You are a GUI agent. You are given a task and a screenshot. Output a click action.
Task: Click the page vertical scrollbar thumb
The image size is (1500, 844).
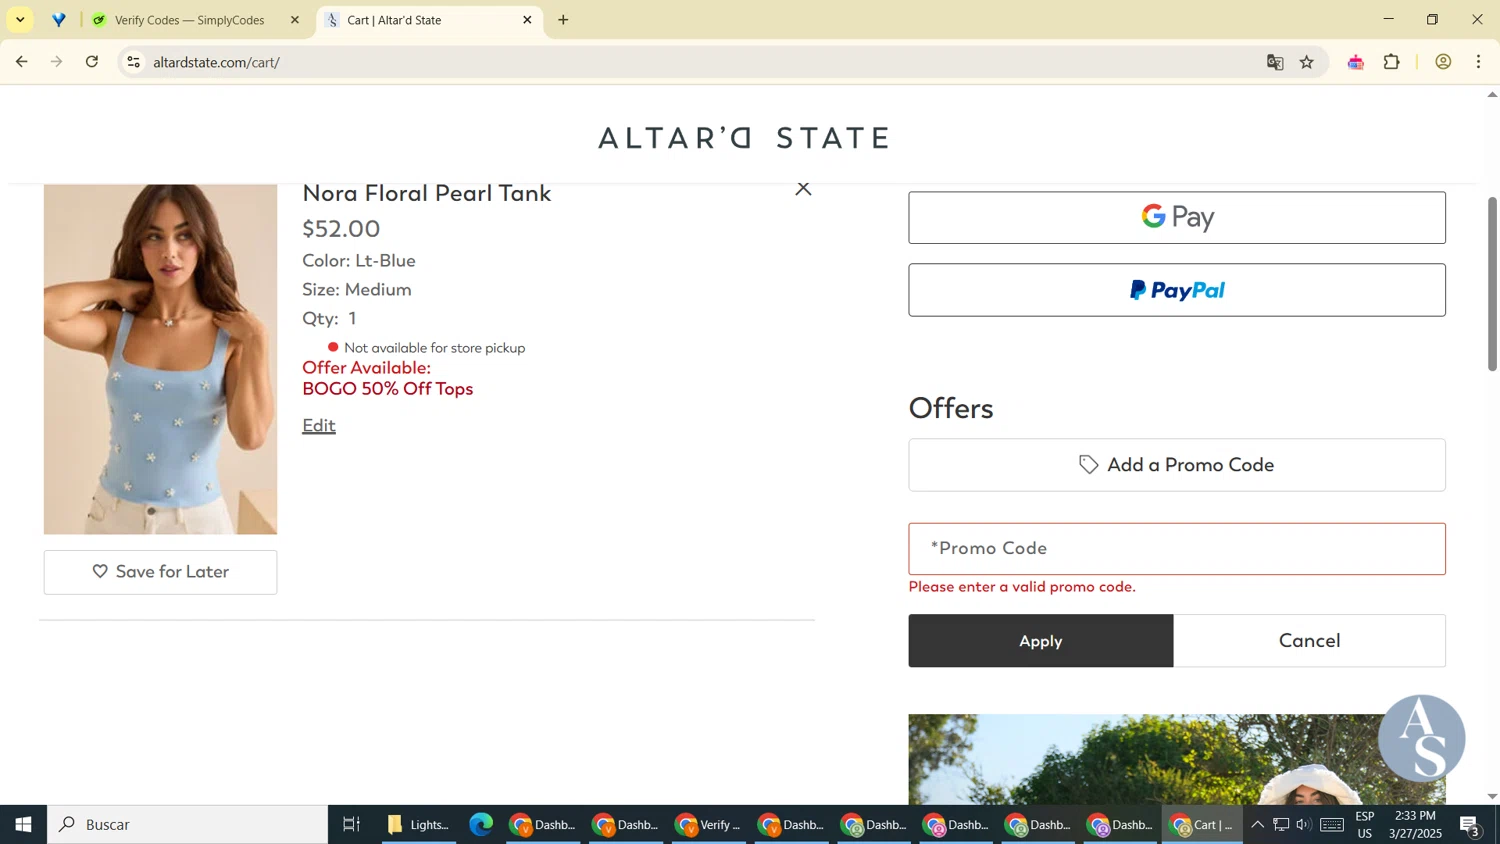coord(1492,284)
